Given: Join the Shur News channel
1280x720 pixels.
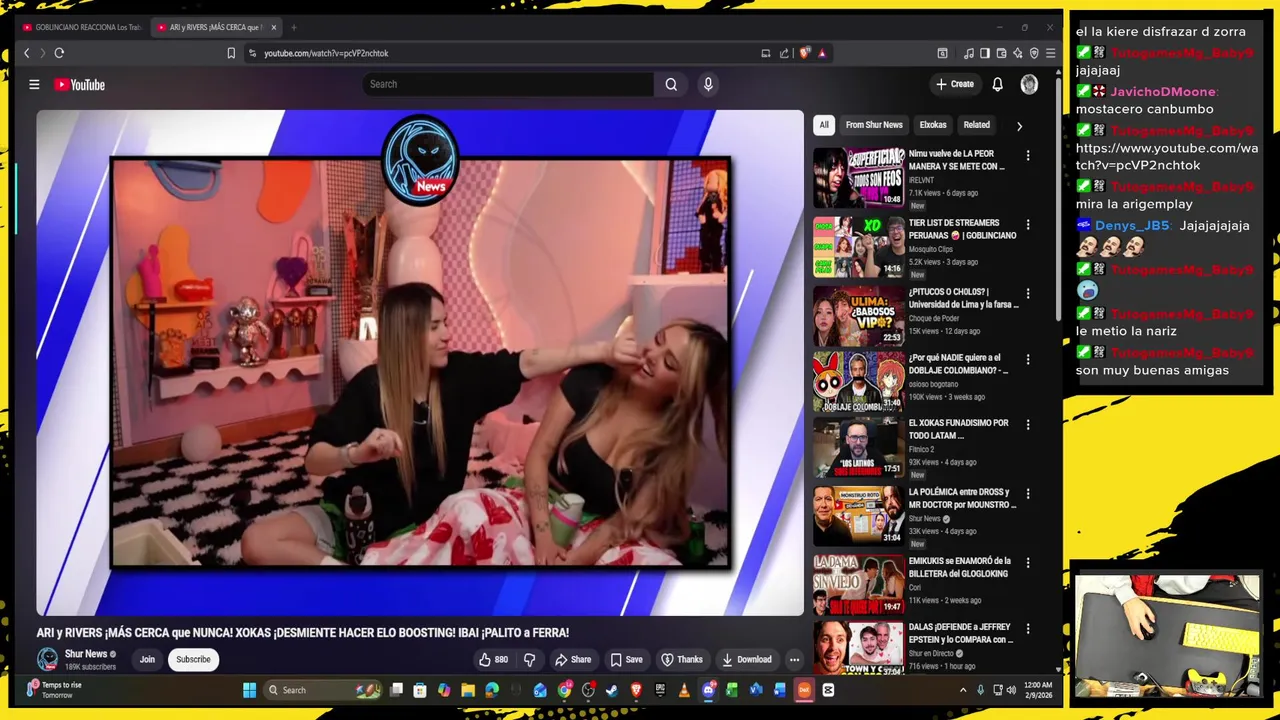Looking at the screenshot, I should [147, 659].
